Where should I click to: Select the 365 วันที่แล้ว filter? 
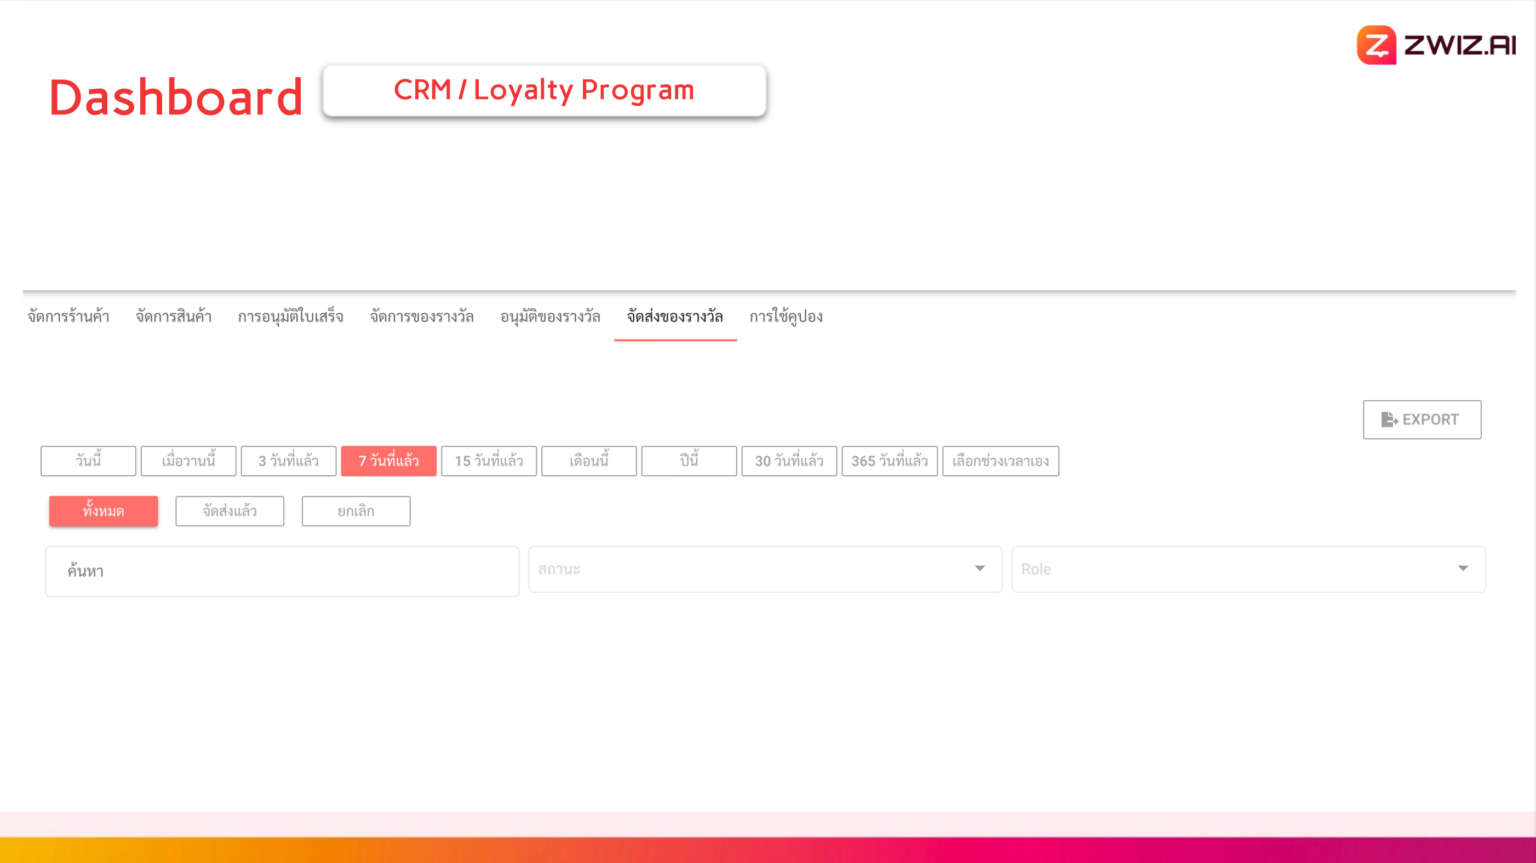889,460
